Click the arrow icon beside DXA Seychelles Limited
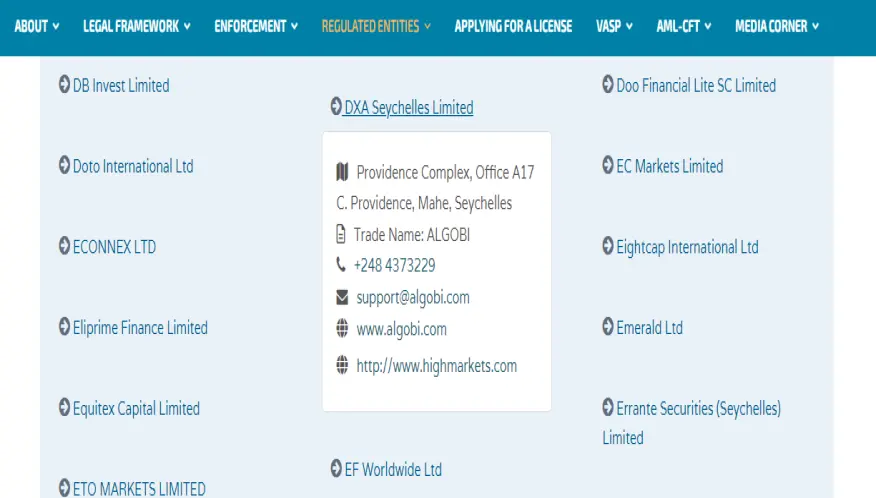The image size is (876, 498). [x=336, y=106]
